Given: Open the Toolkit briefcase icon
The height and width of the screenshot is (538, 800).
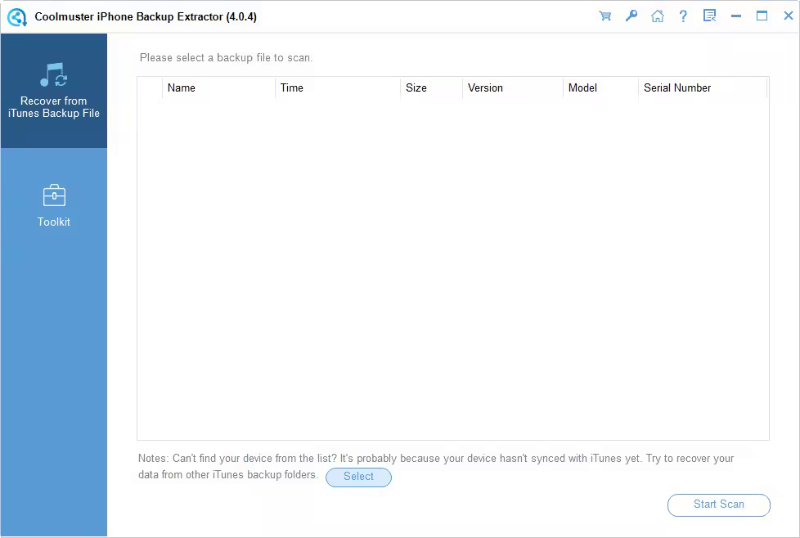Looking at the screenshot, I should tap(53, 195).
